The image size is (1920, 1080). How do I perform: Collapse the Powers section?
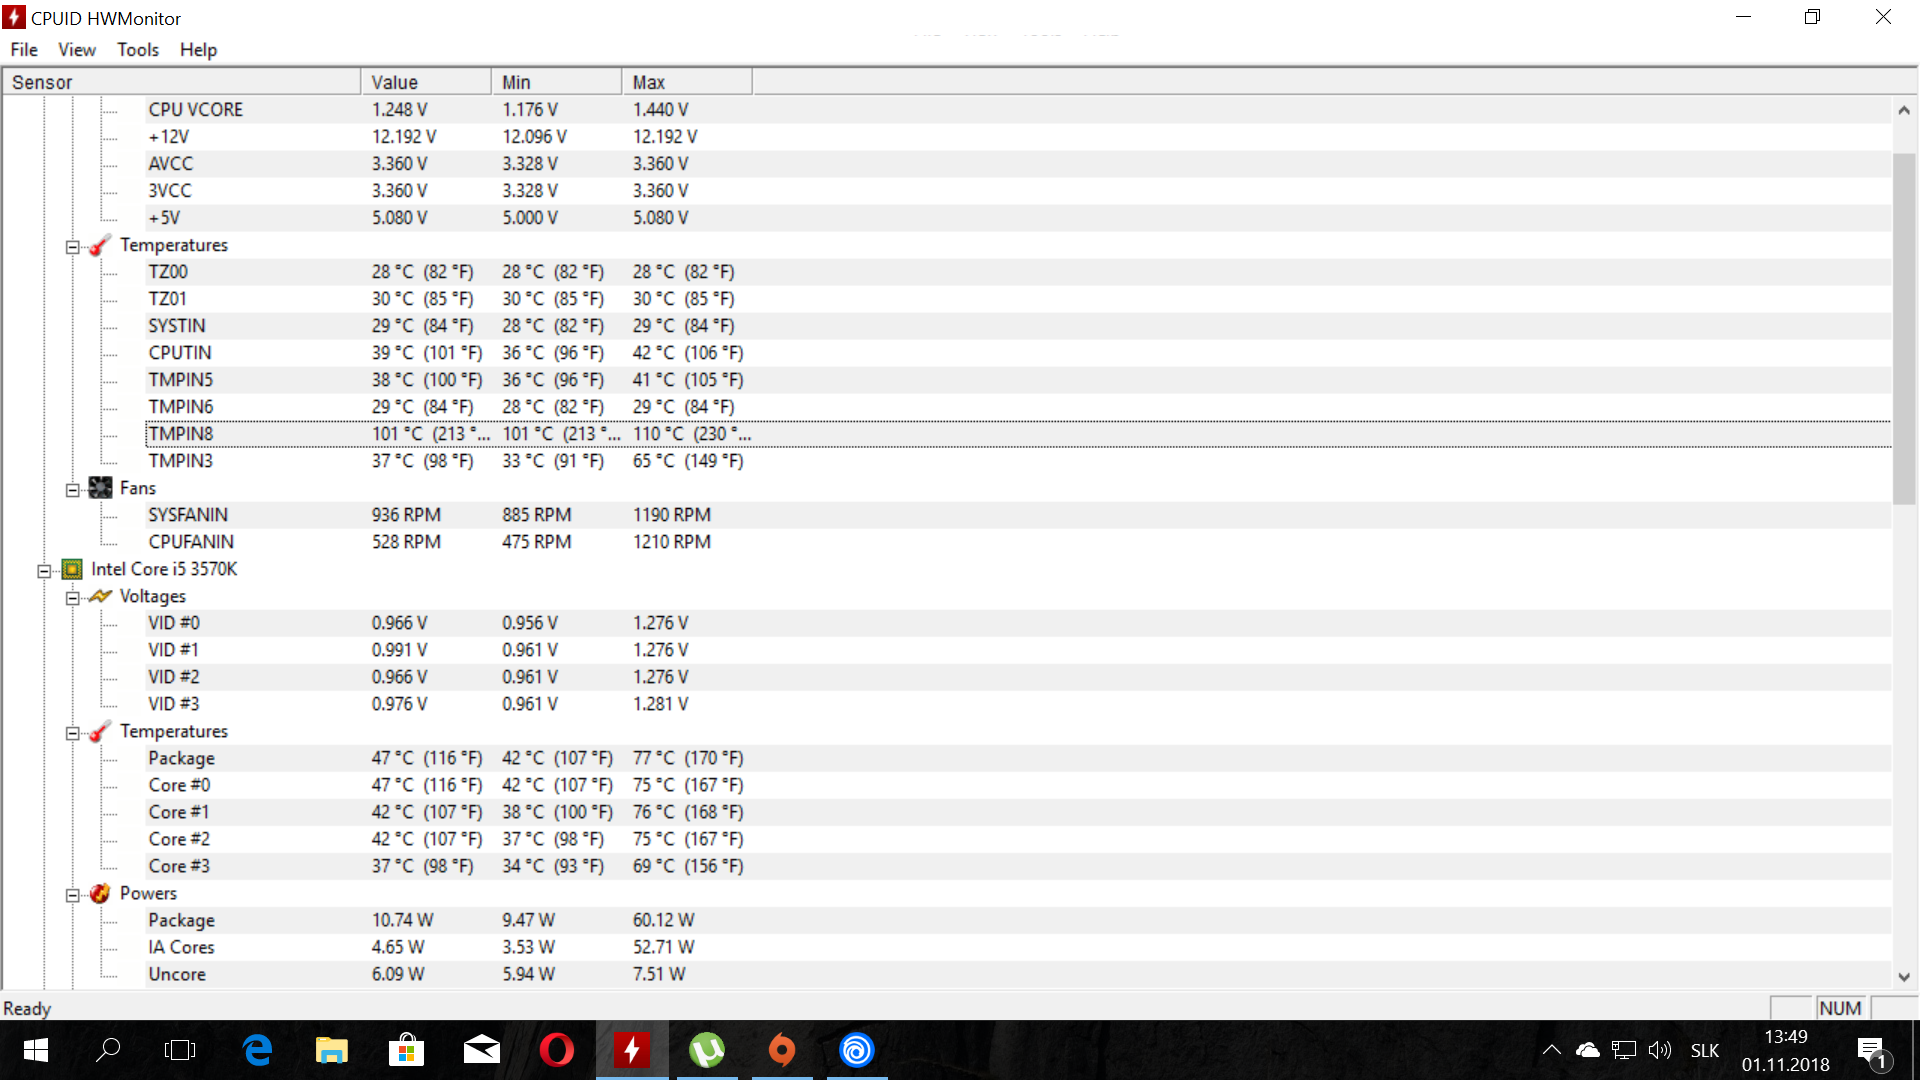pos(72,895)
